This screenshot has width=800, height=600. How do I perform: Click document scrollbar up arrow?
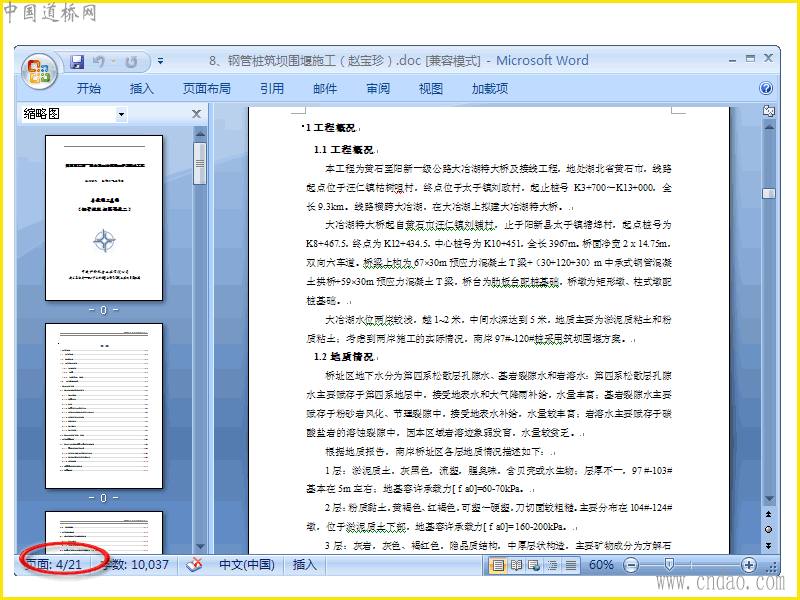tap(768, 127)
